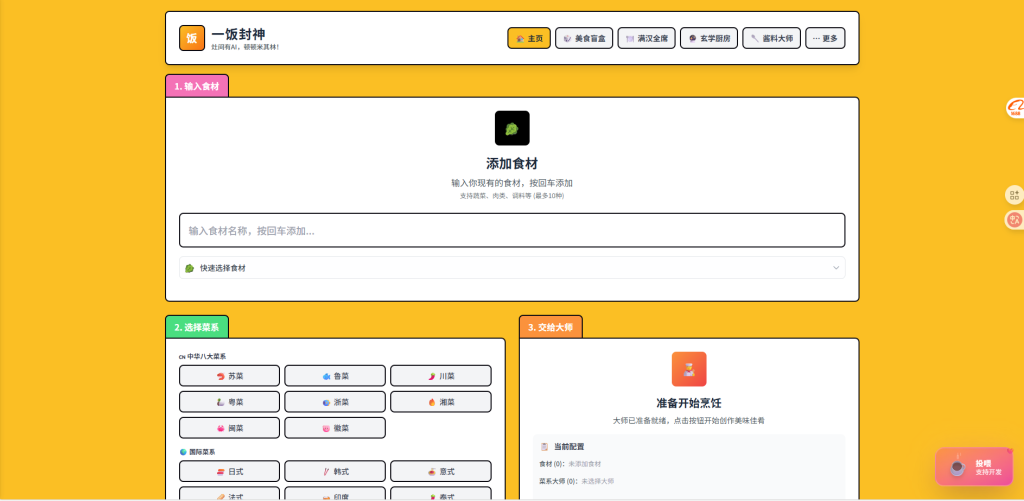Select the 湘菜 cuisine option
Image resolution: width=1024 pixels, height=501 pixels.
point(441,402)
